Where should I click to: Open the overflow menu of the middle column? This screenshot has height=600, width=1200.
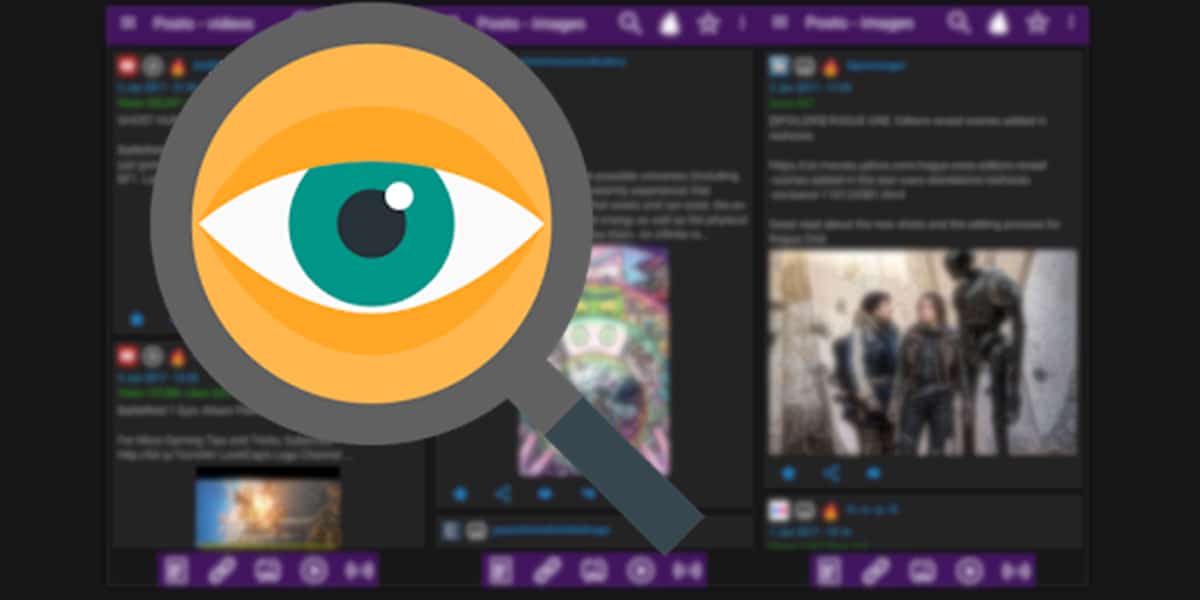tap(740, 22)
